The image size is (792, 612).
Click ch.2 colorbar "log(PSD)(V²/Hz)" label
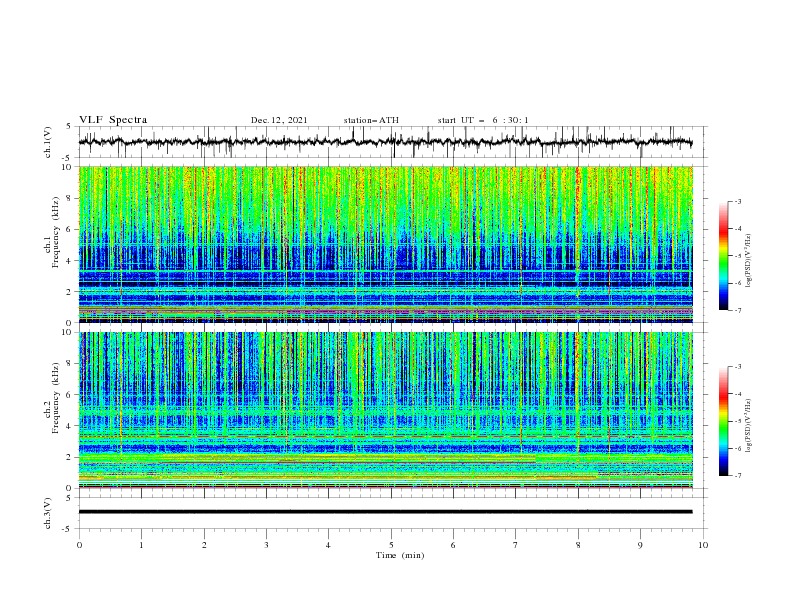(x=749, y=425)
